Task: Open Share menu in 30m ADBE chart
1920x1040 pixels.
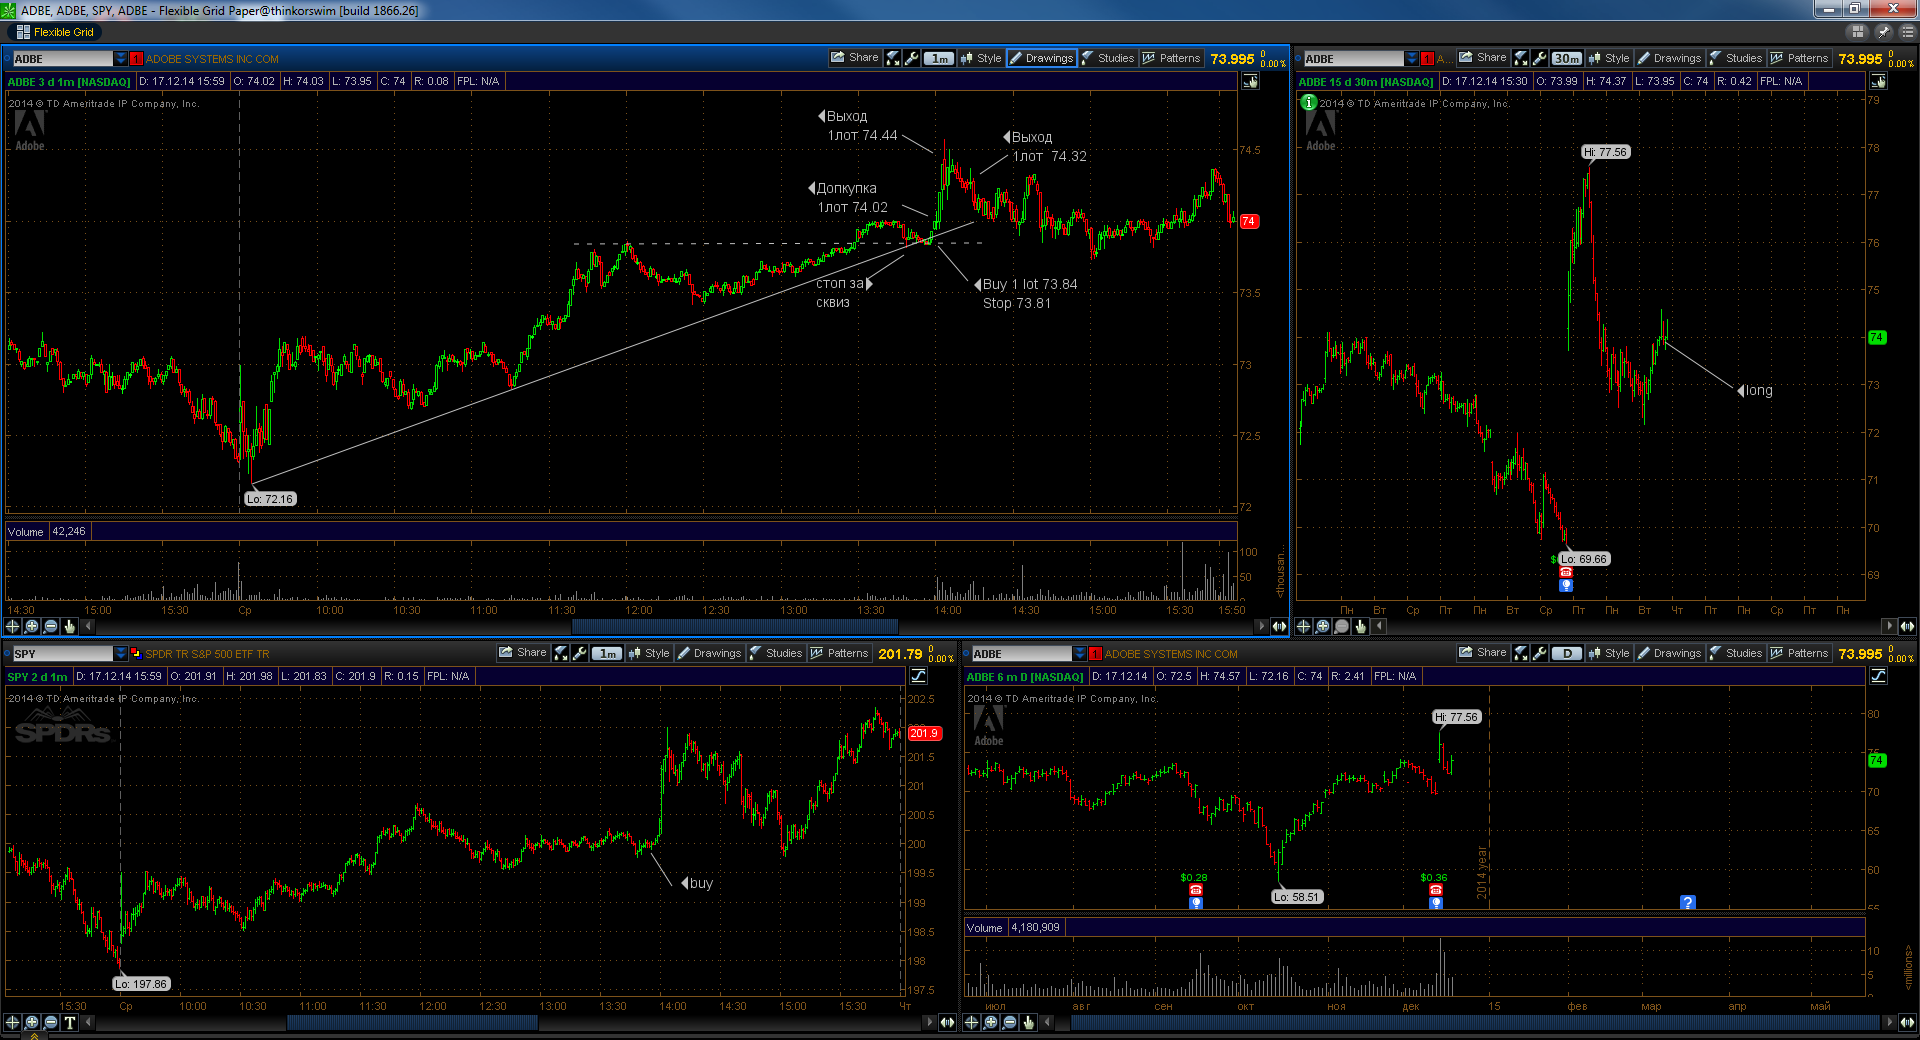Action: coord(1483,58)
